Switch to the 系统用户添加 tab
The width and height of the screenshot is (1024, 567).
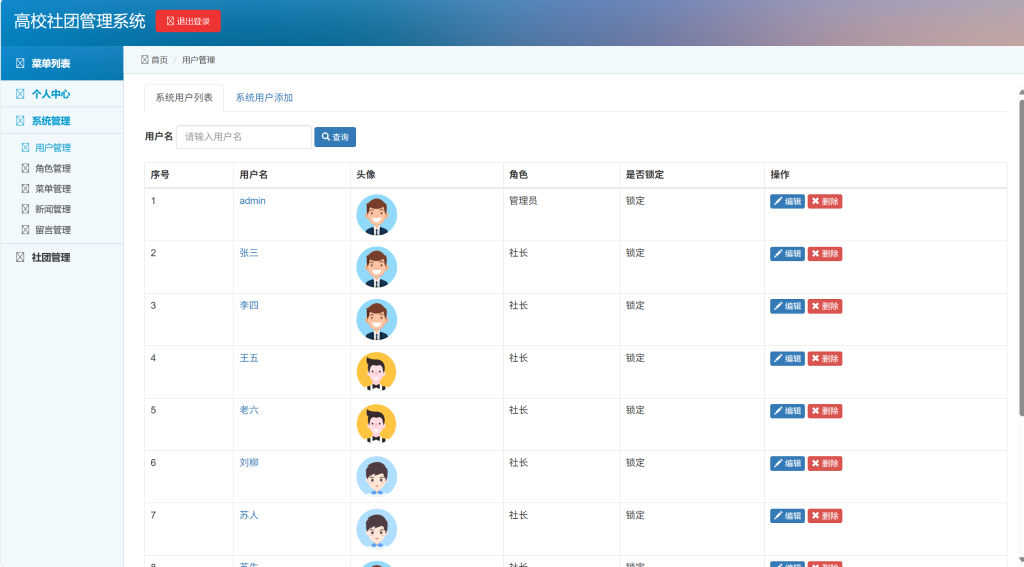(x=264, y=98)
